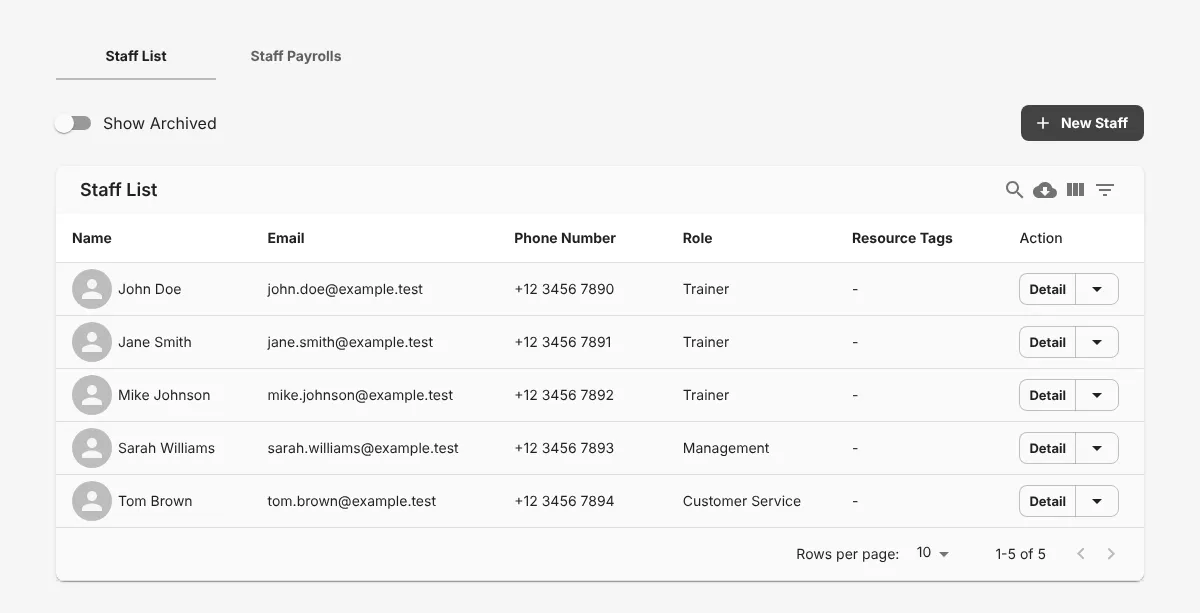Open the search icon in Staff List toolbar
This screenshot has width=1200, height=613.
[x=1014, y=190]
